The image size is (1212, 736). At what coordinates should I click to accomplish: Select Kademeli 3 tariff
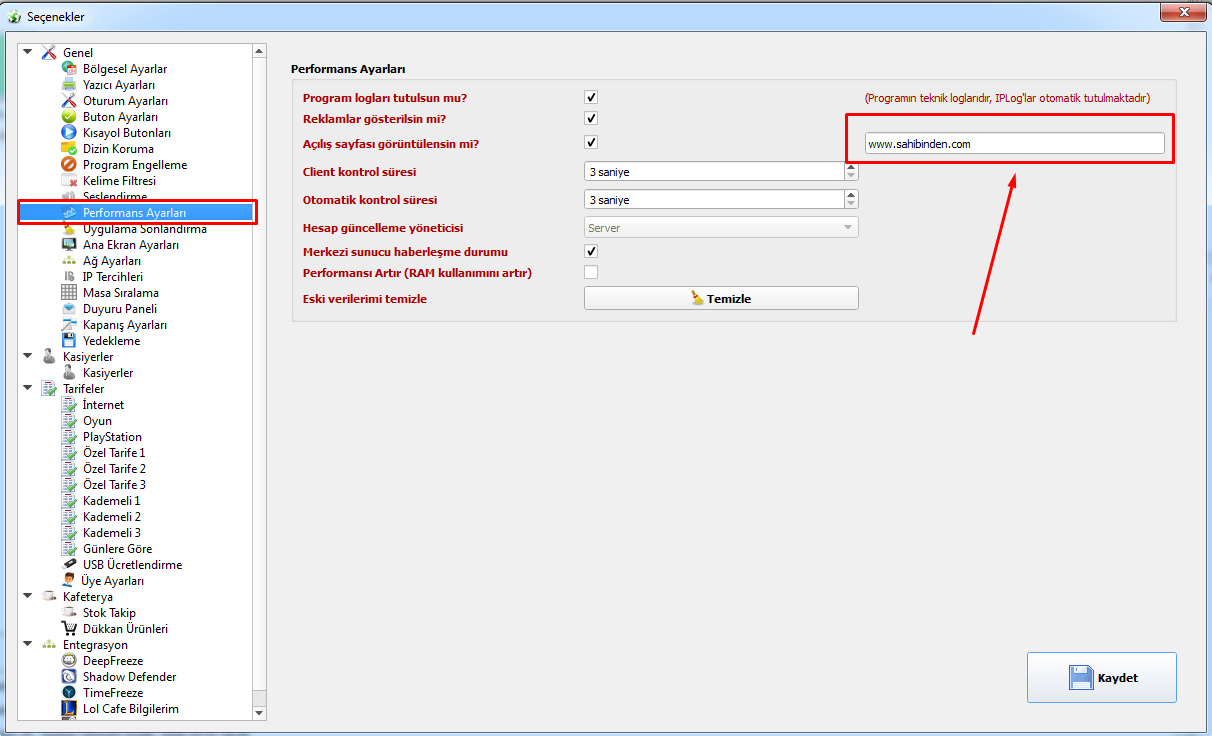click(112, 533)
